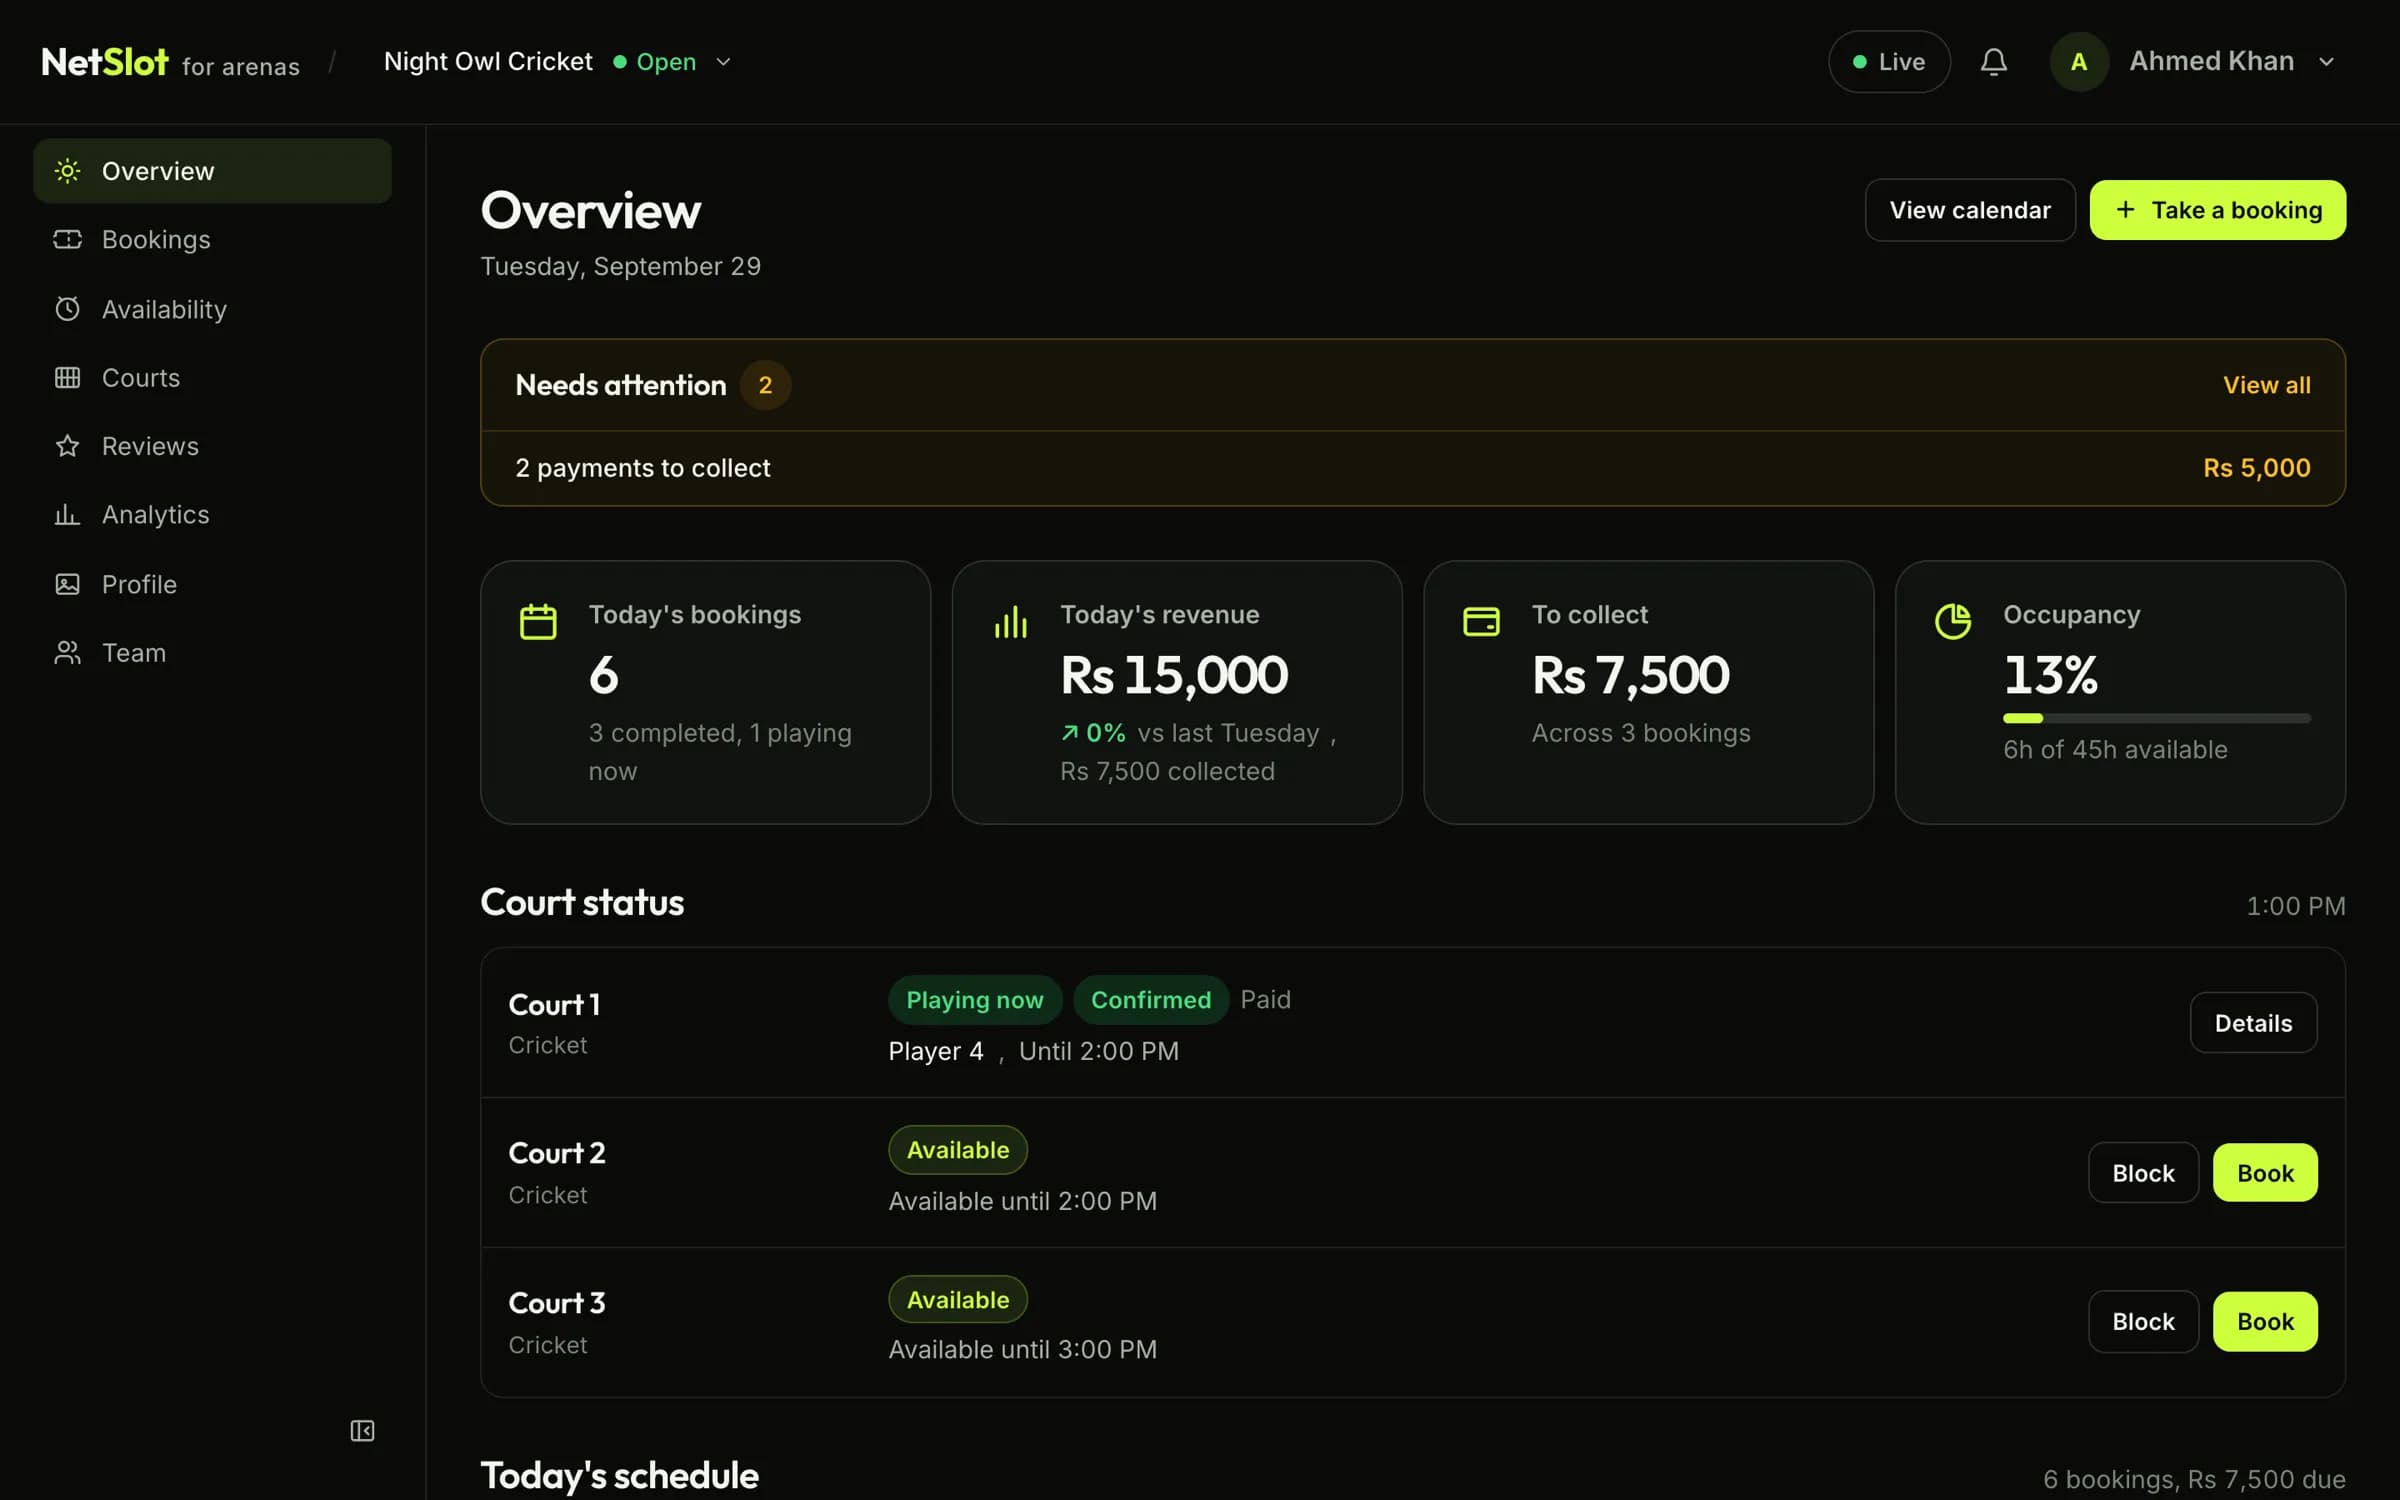Click the Occupancy progress bar

2157,718
